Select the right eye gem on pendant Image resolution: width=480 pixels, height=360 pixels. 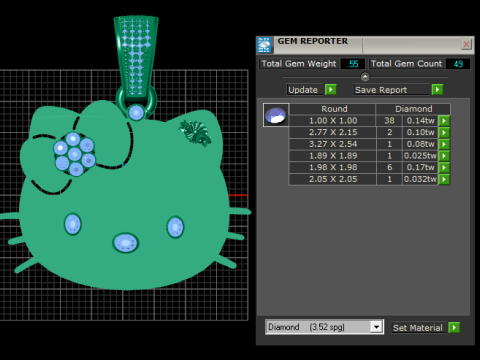(175, 227)
